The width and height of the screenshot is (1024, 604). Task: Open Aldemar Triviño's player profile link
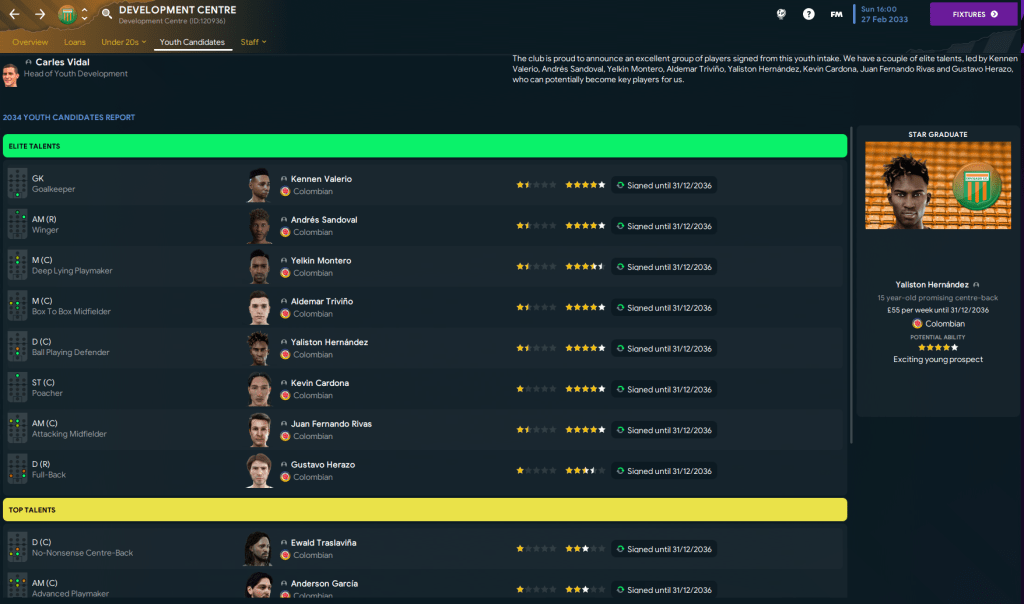pyautogui.click(x=321, y=301)
